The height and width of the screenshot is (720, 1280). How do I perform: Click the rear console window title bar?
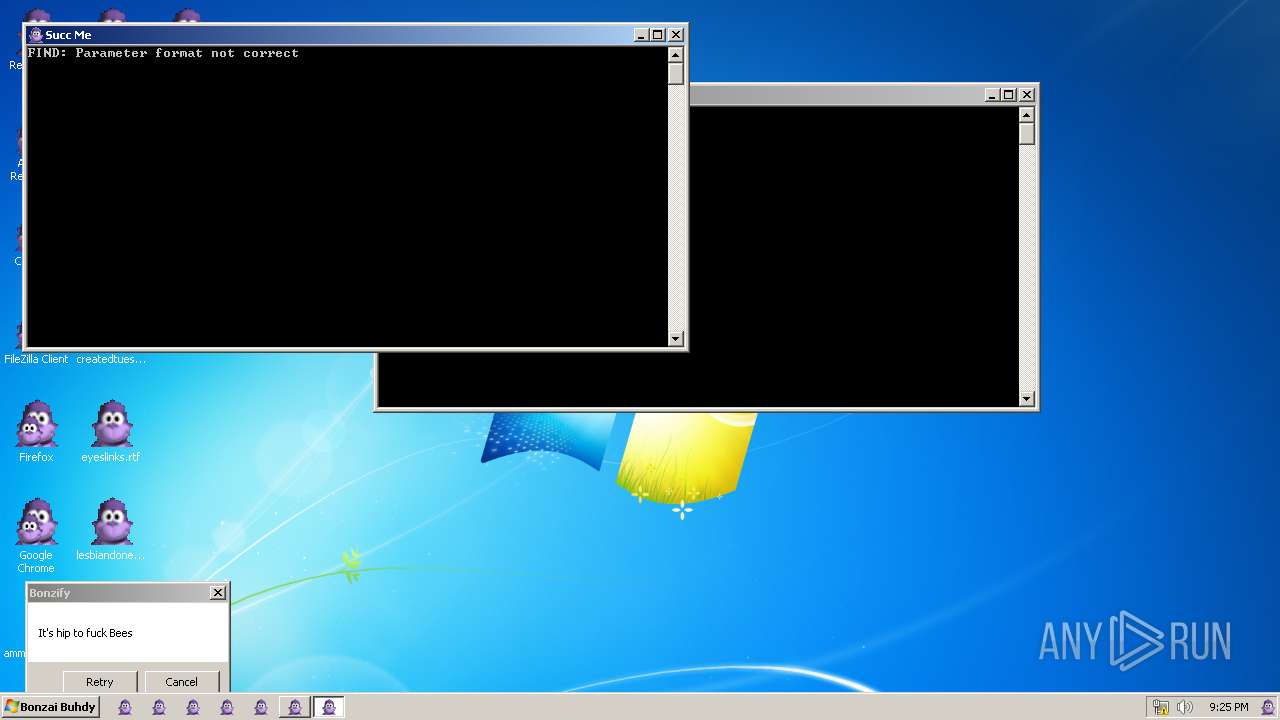[835, 95]
